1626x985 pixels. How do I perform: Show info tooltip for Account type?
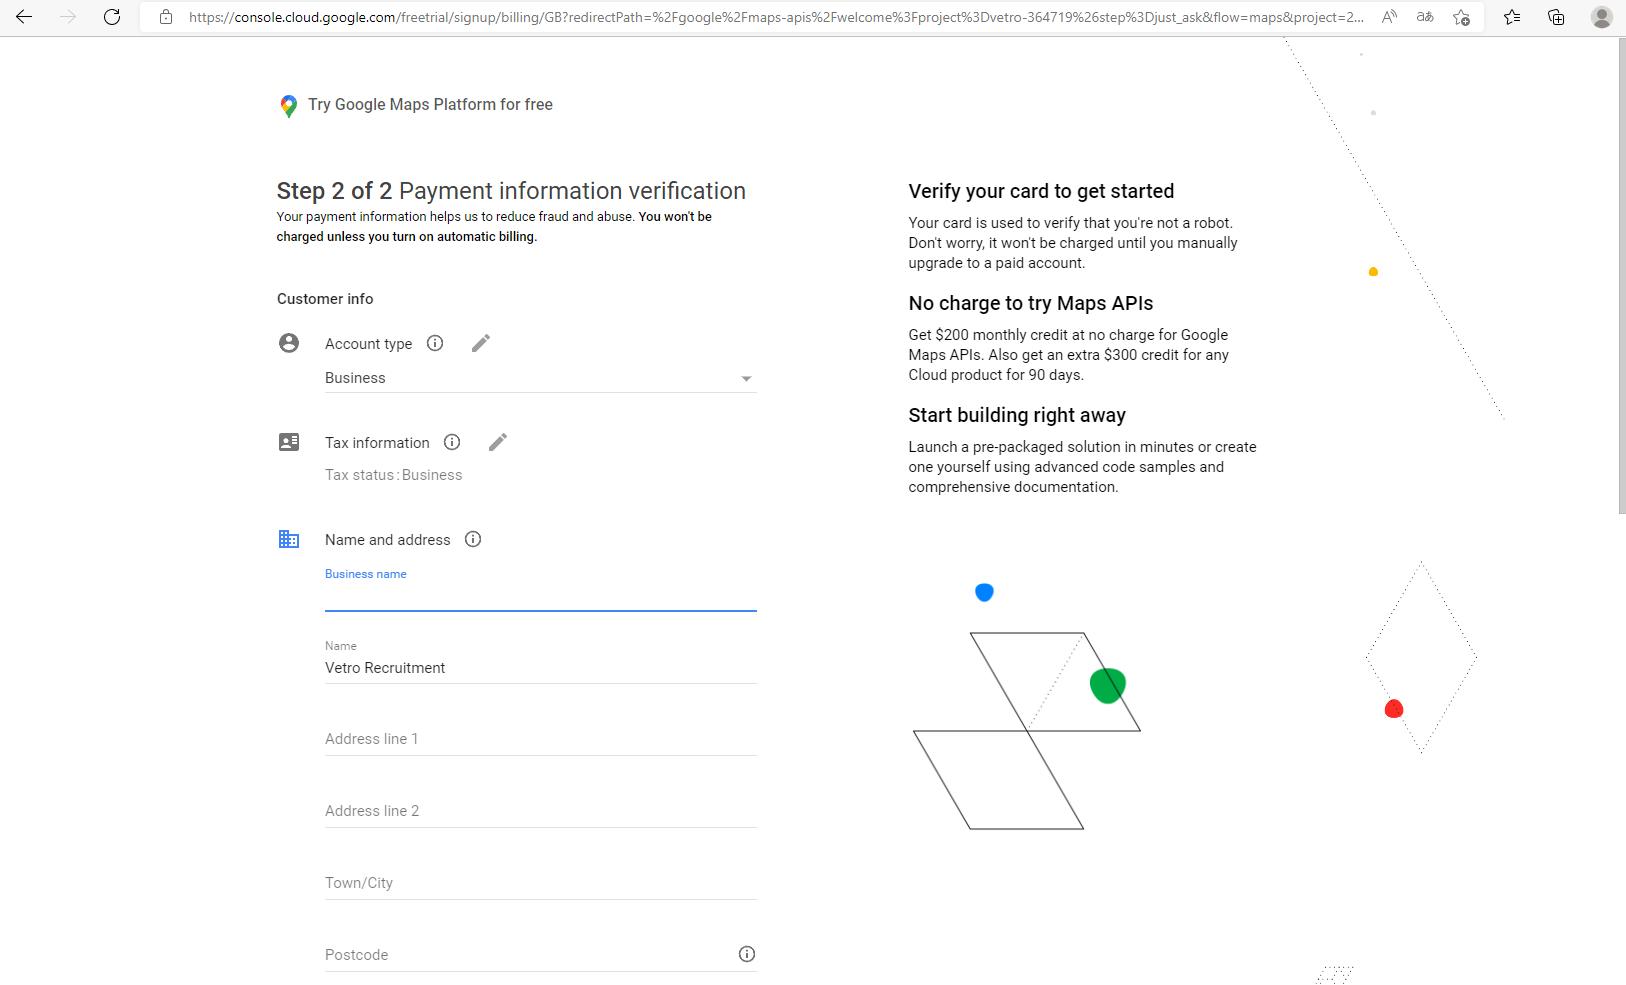coord(435,343)
